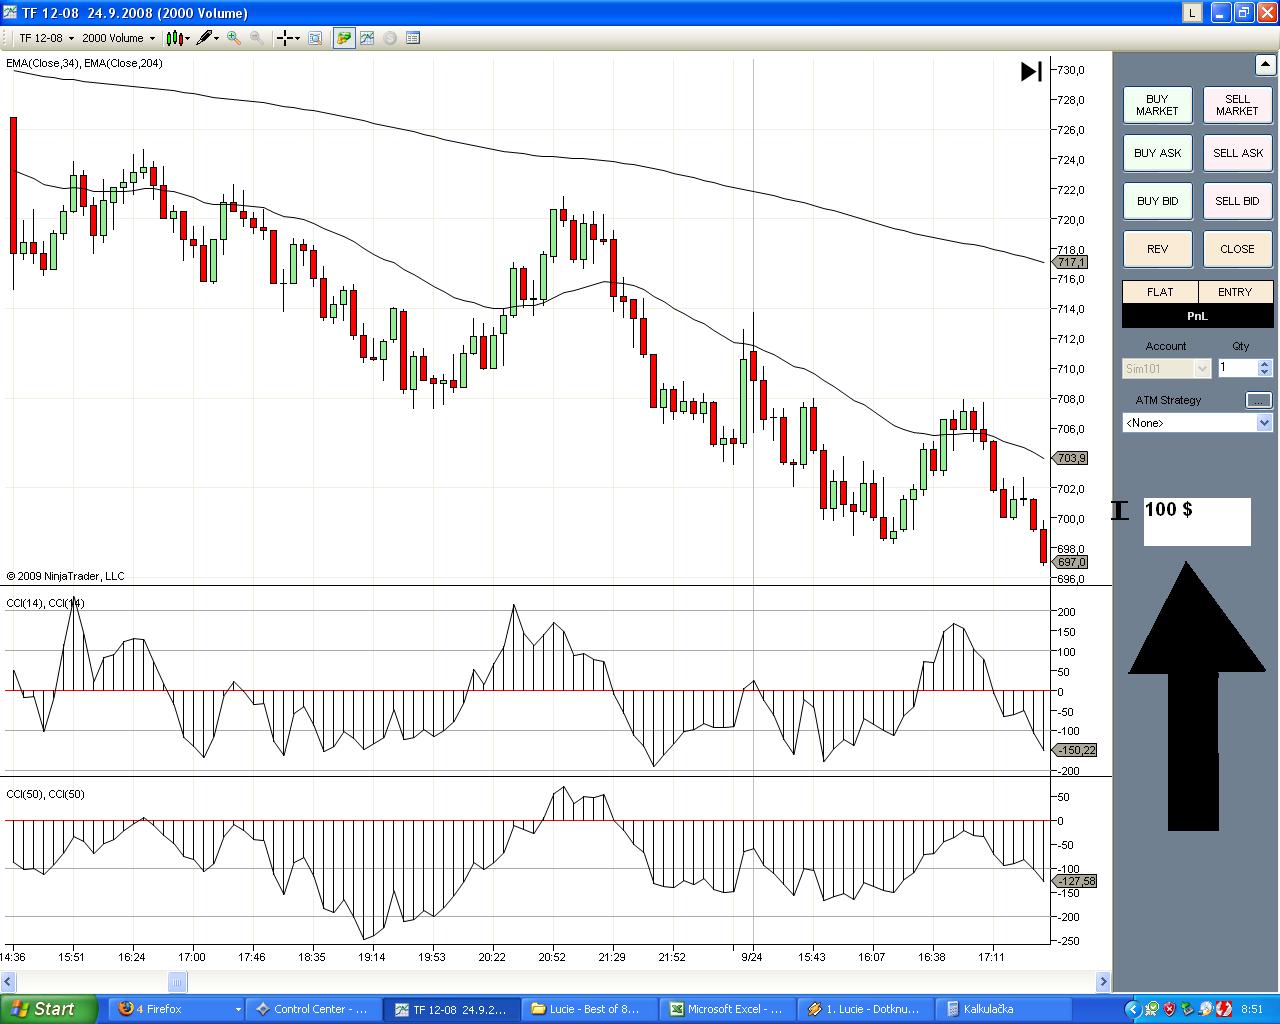Collapse the chart trader panel arrow
This screenshot has height=1024, width=1280.
click(x=1265, y=65)
